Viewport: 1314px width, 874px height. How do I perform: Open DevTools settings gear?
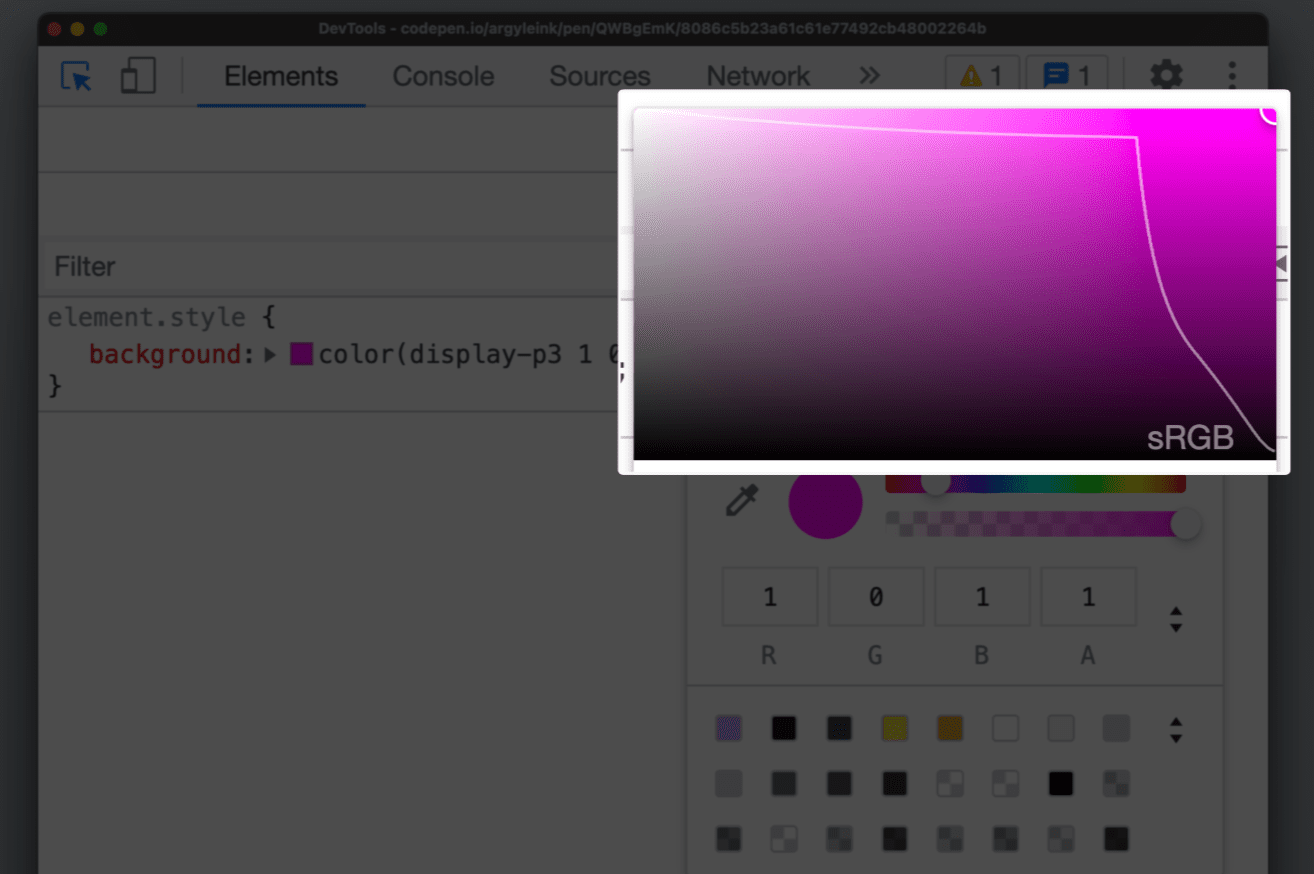(1166, 75)
